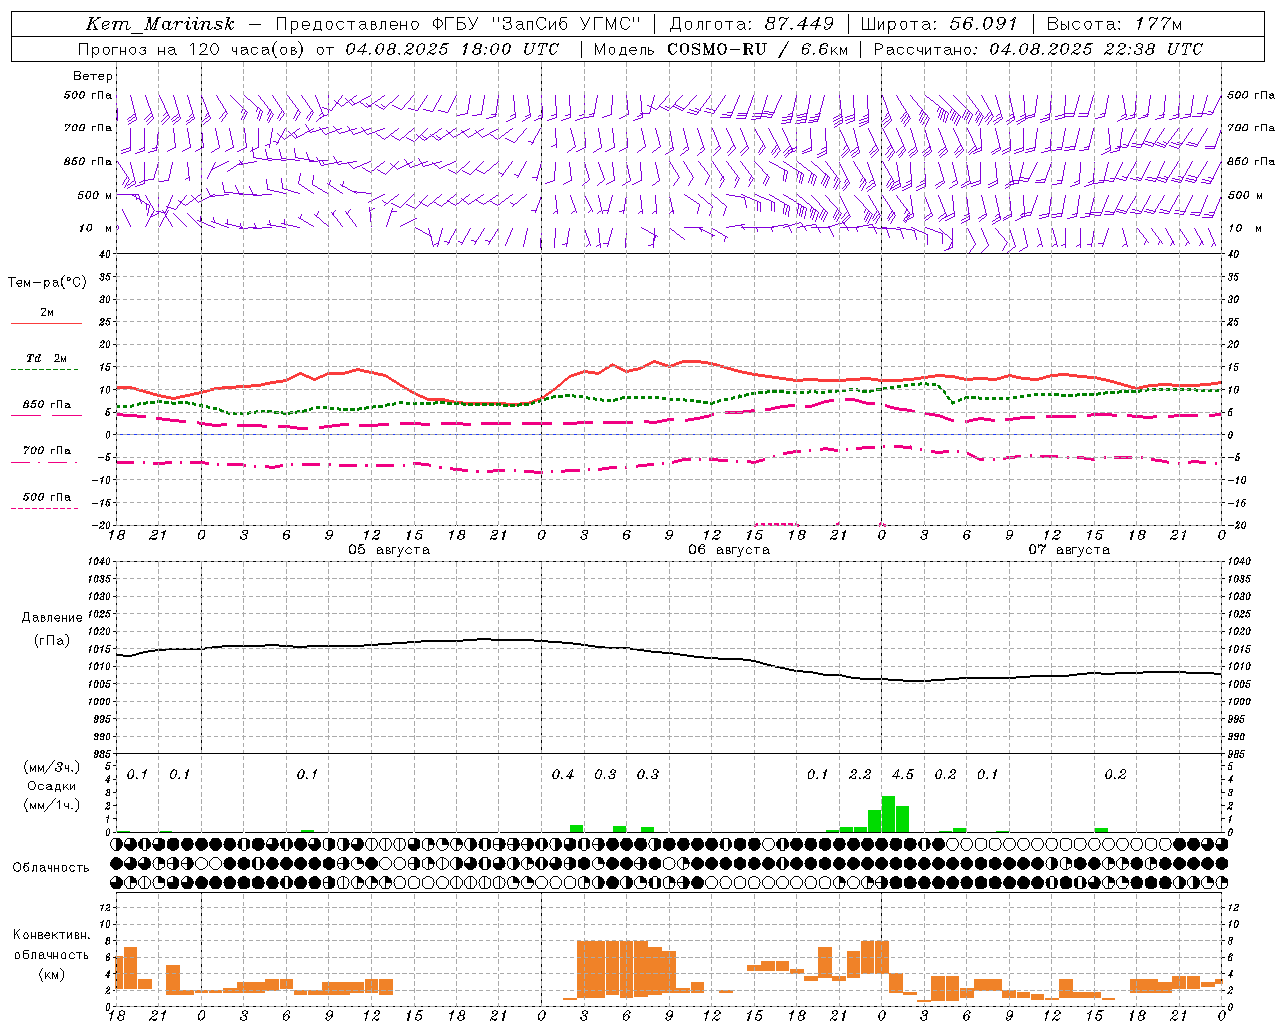
Task: Click the Конвективн. облачность chart label
Action: (x=51, y=945)
